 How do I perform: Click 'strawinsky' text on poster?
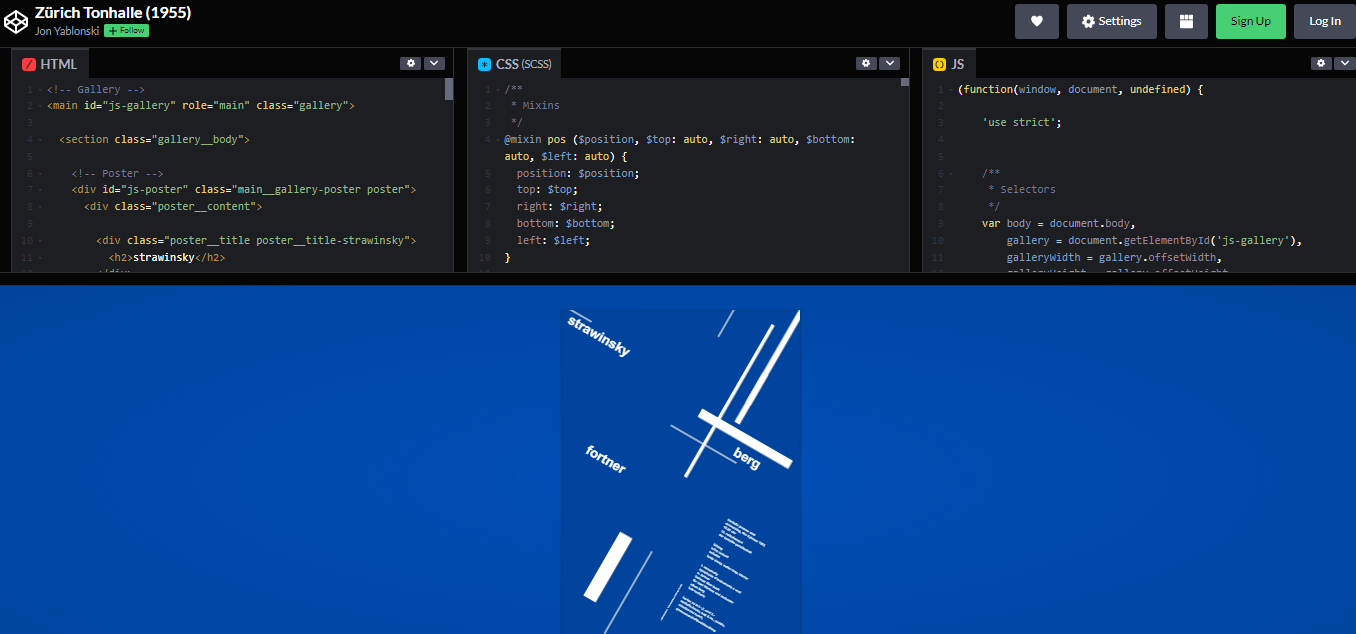pyautogui.click(x=599, y=336)
